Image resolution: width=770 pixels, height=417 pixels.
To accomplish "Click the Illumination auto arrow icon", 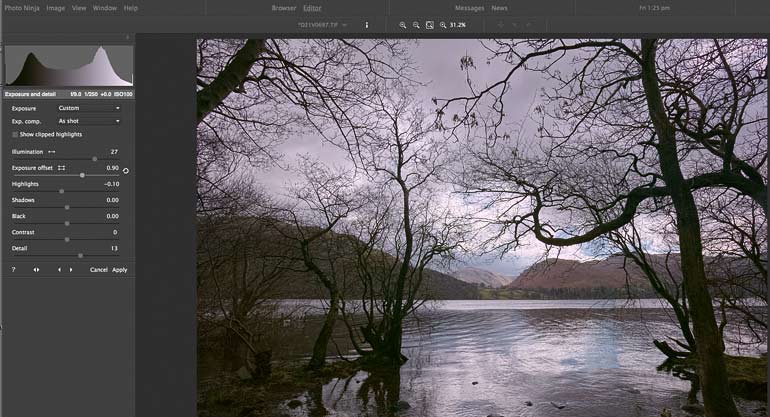I will [52, 152].
